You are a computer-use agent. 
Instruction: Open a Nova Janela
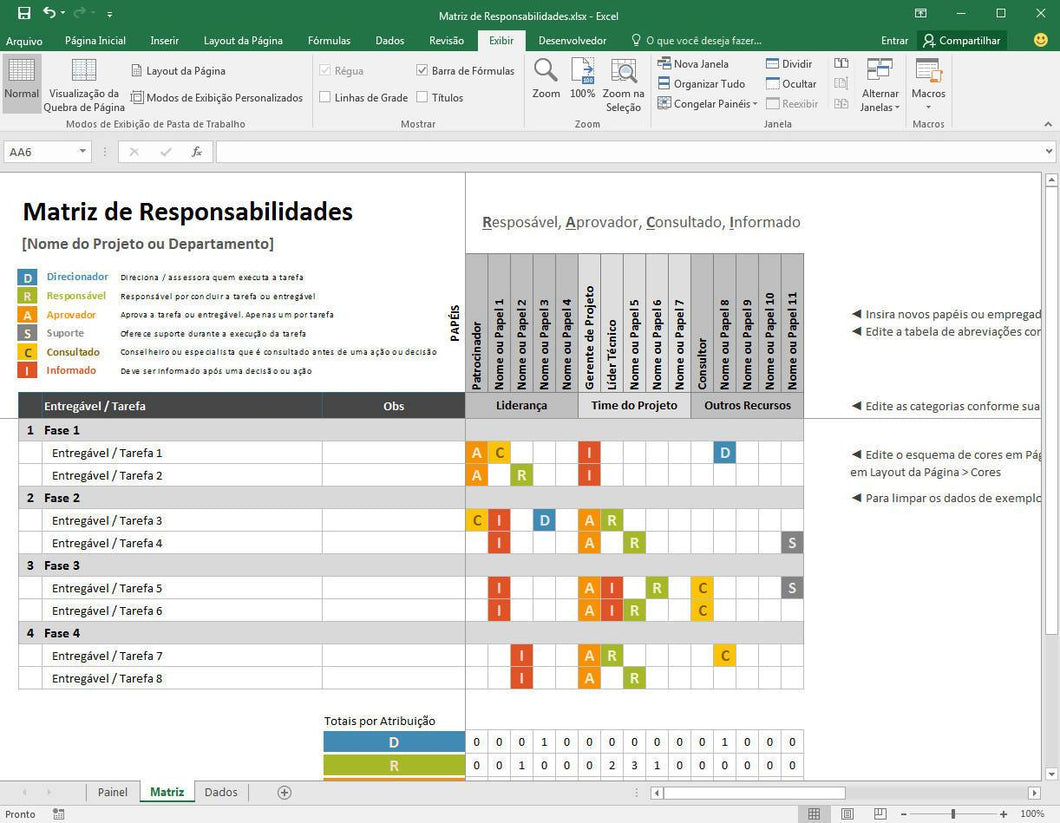tap(693, 64)
